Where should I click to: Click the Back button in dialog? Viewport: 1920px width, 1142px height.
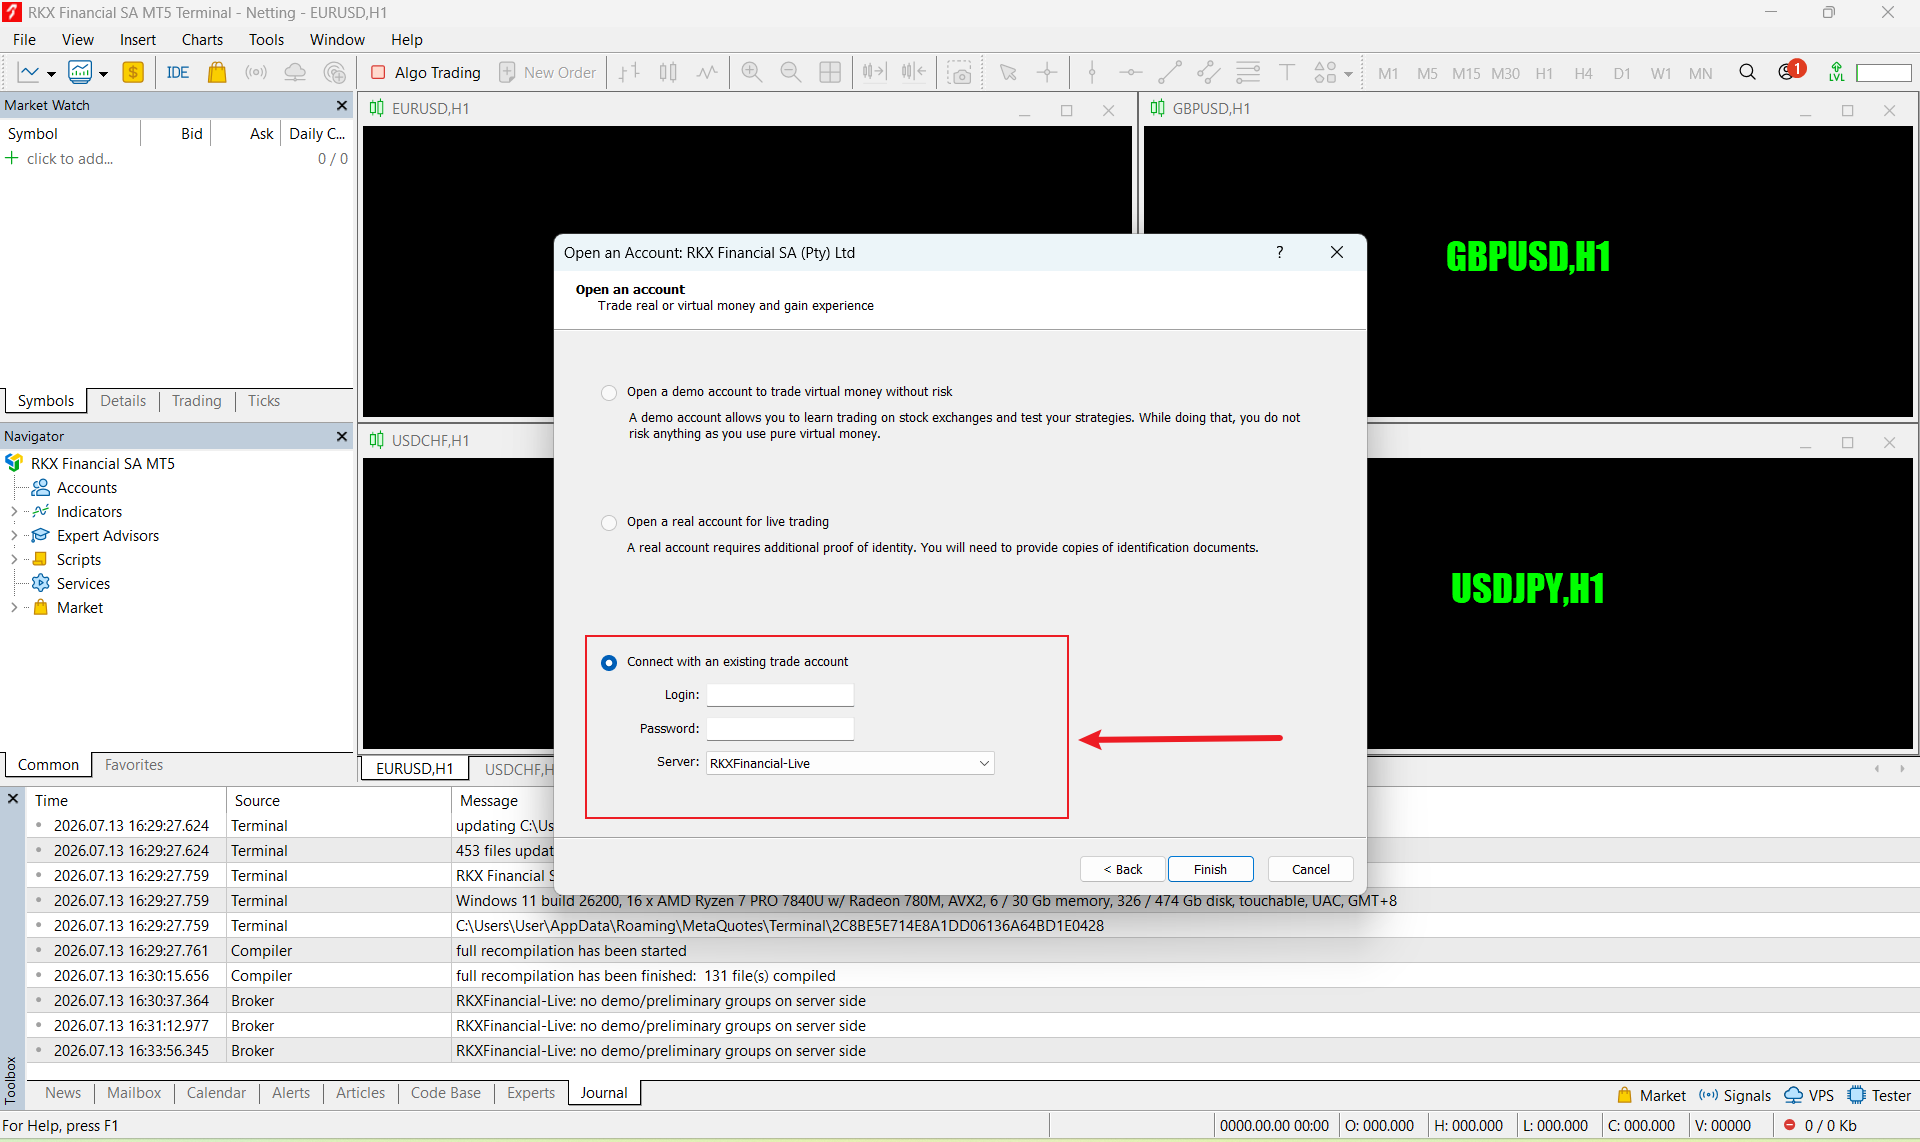click(x=1122, y=869)
